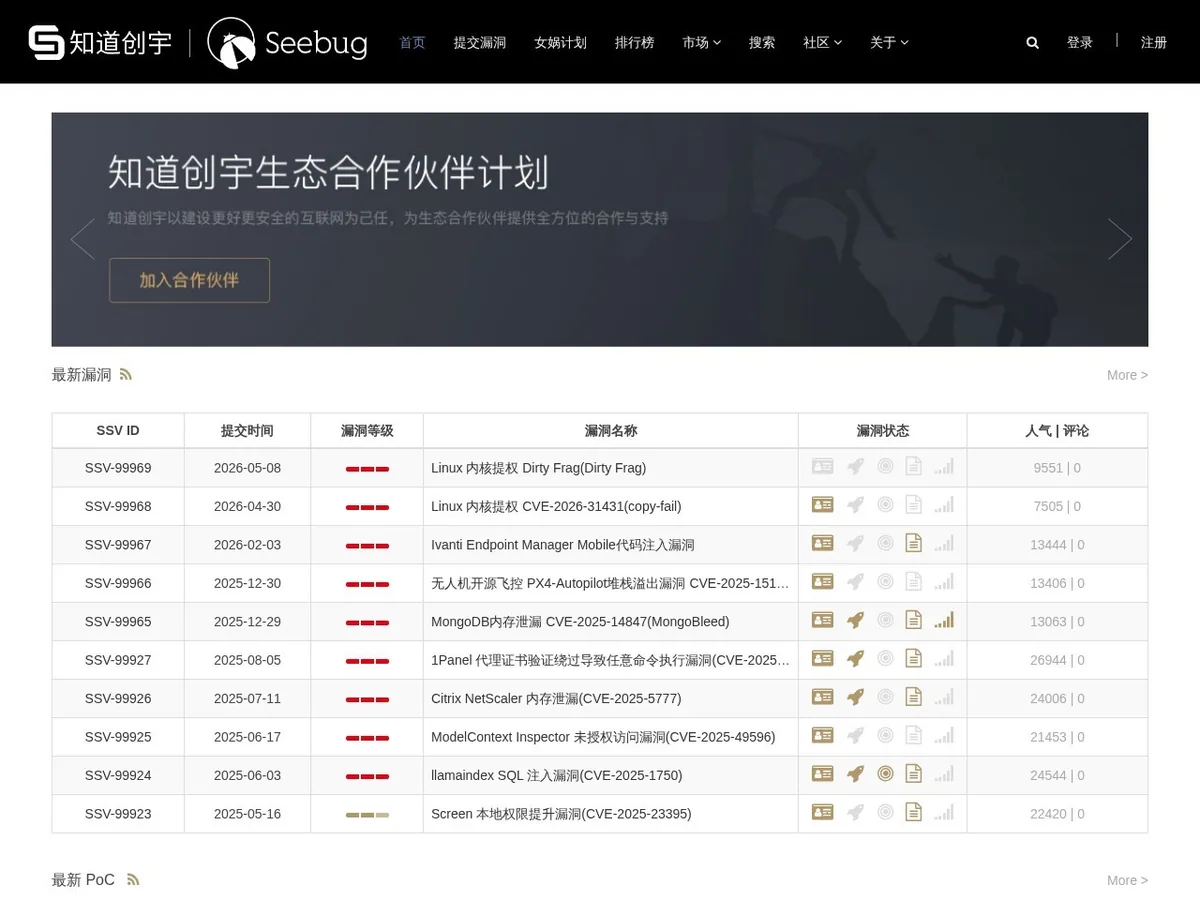The height and width of the screenshot is (900, 1200).
Task: Click the Seebug logo
Action: click(x=287, y=43)
